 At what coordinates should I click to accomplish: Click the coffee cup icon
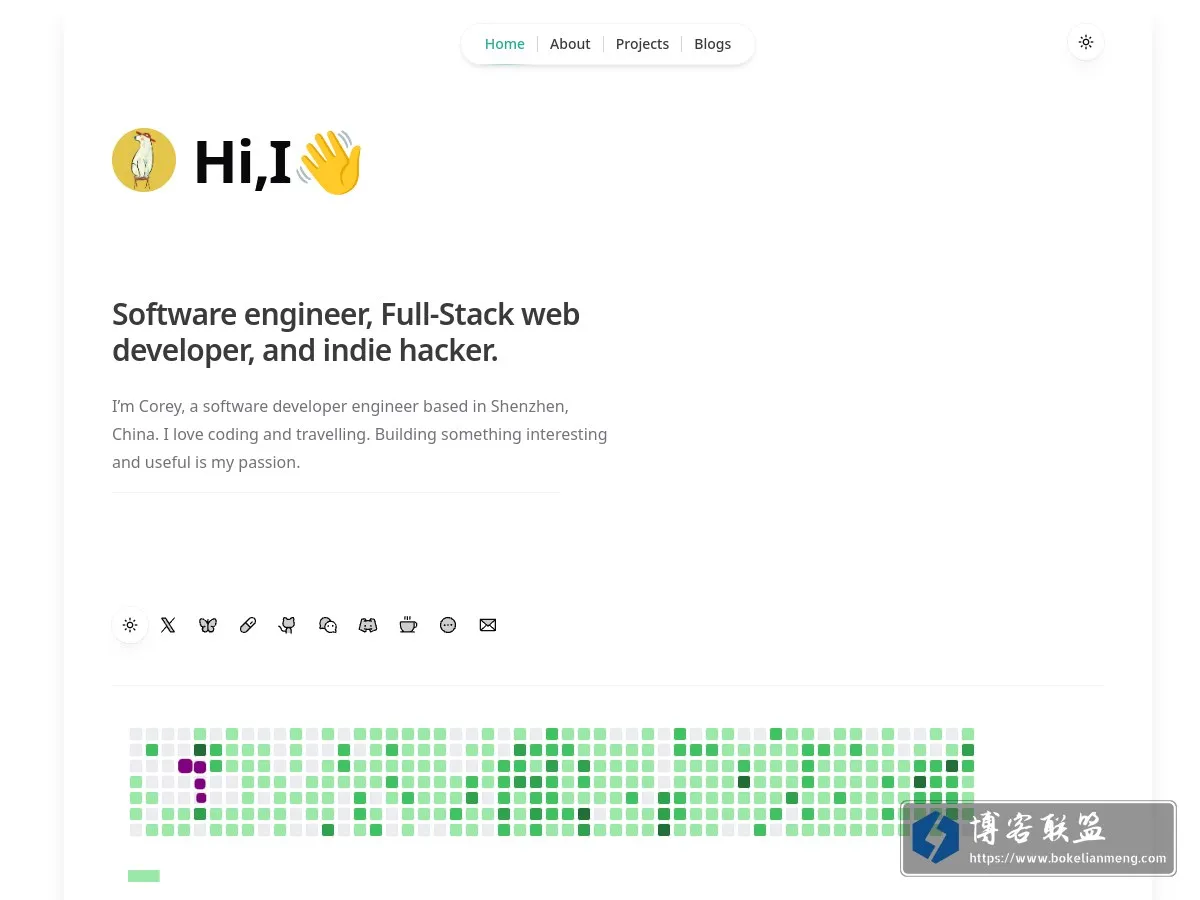click(408, 625)
